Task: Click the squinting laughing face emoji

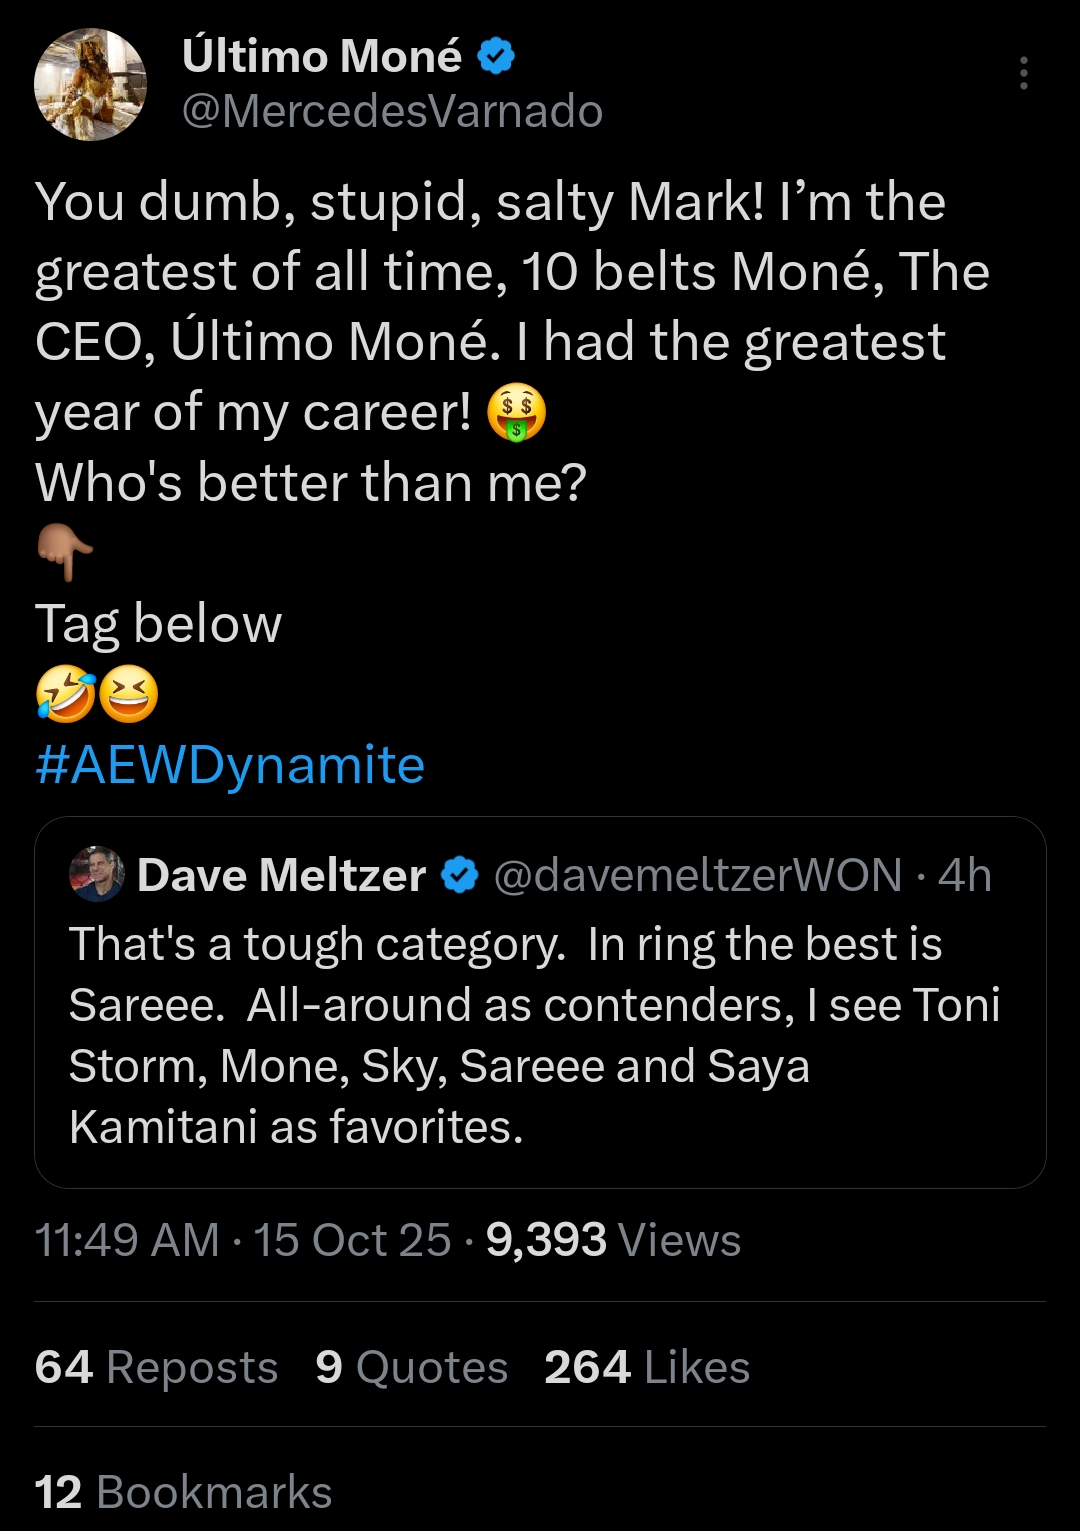Action: [x=128, y=695]
